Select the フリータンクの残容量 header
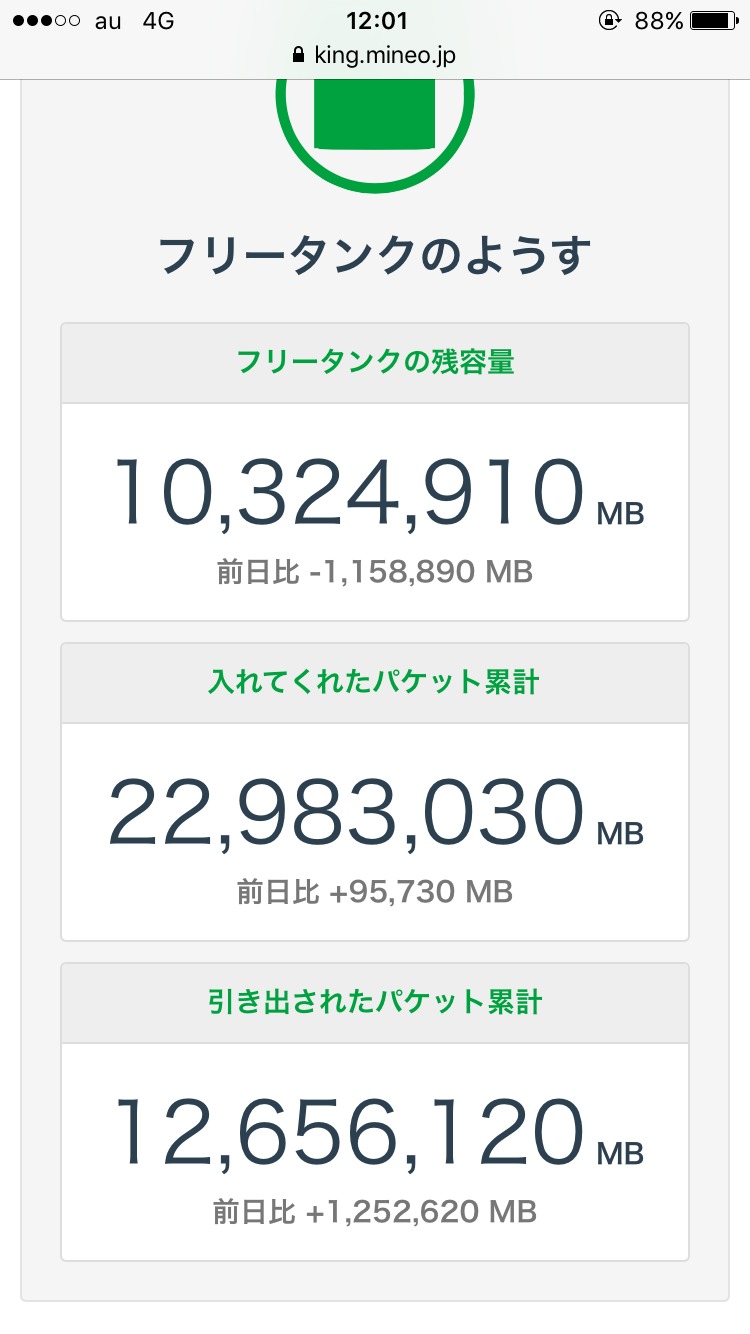 coord(375,362)
